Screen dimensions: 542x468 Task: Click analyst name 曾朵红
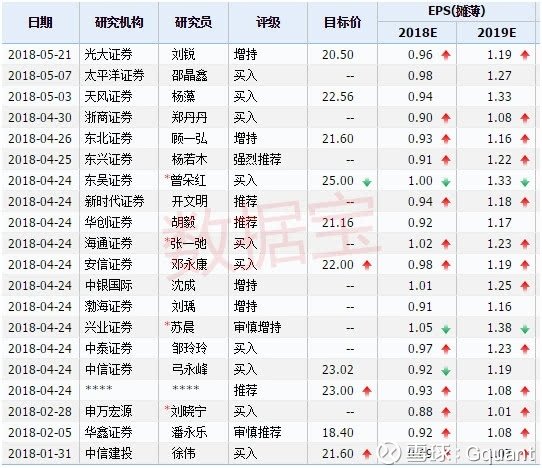(x=188, y=181)
